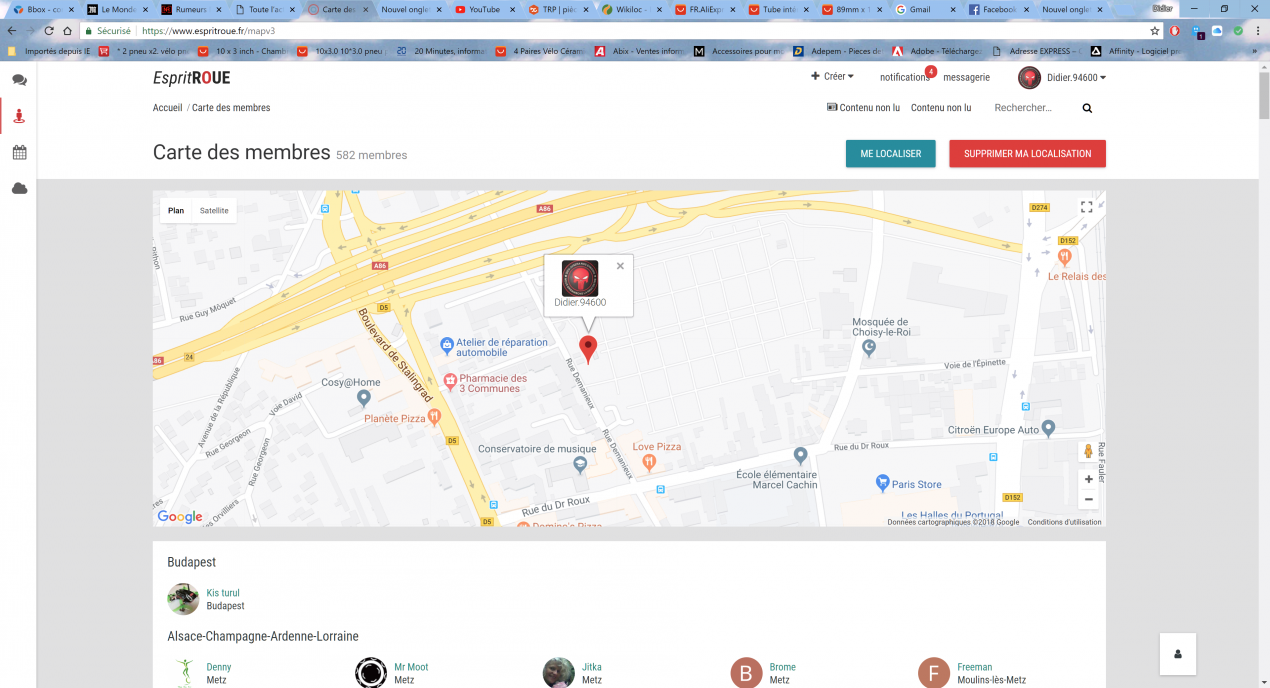Image resolution: width=1270 pixels, height=688 pixels.
Task: Open Freeman member profile link
Action: (x=974, y=667)
